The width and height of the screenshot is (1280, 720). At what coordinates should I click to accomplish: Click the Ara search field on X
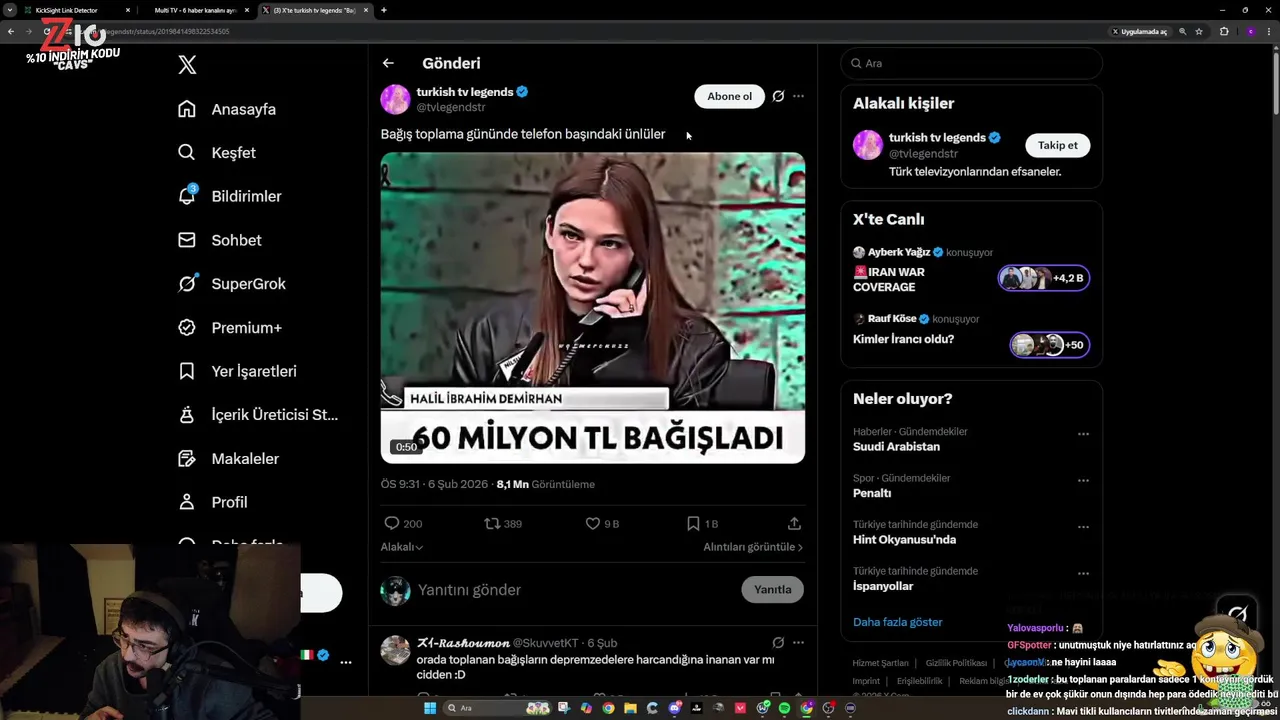click(x=971, y=63)
